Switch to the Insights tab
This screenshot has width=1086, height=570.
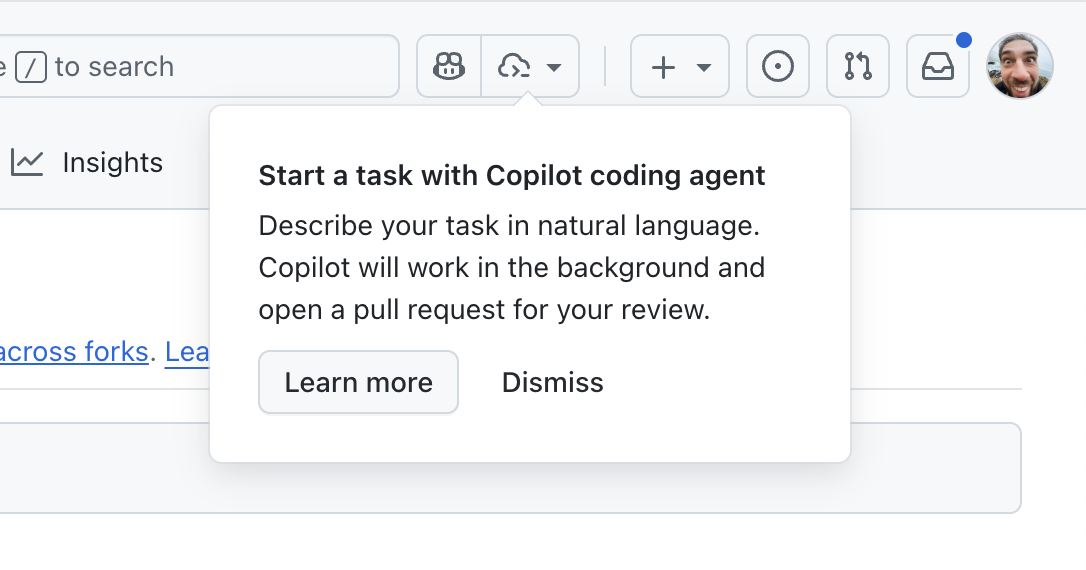coord(112,162)
